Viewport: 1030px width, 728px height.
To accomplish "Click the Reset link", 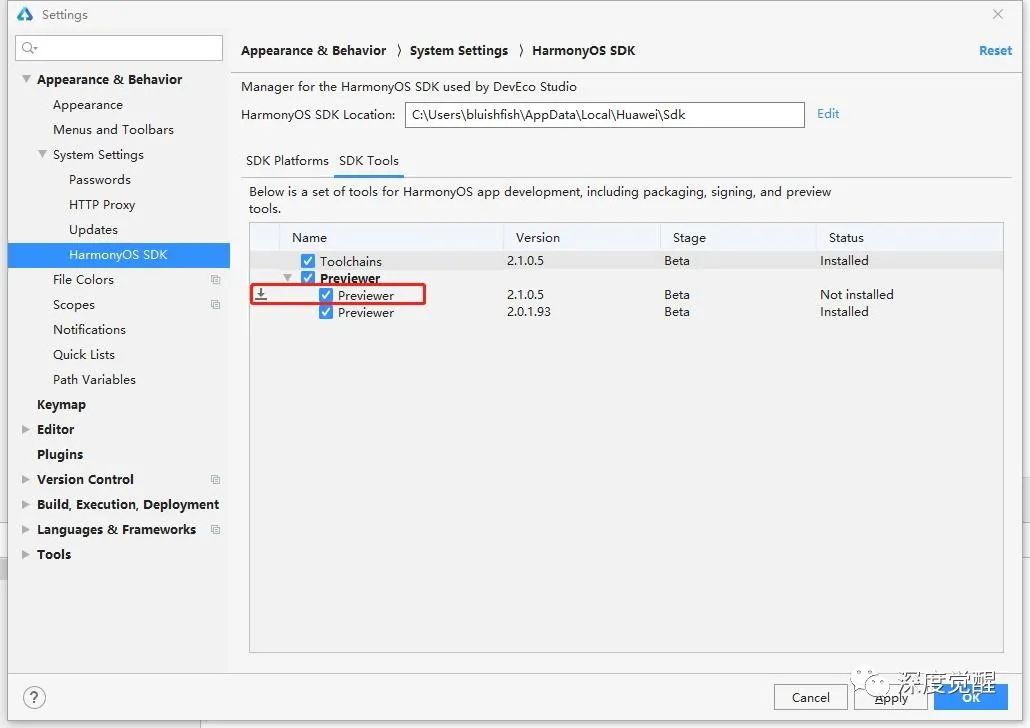I will [x=995, y=51].
